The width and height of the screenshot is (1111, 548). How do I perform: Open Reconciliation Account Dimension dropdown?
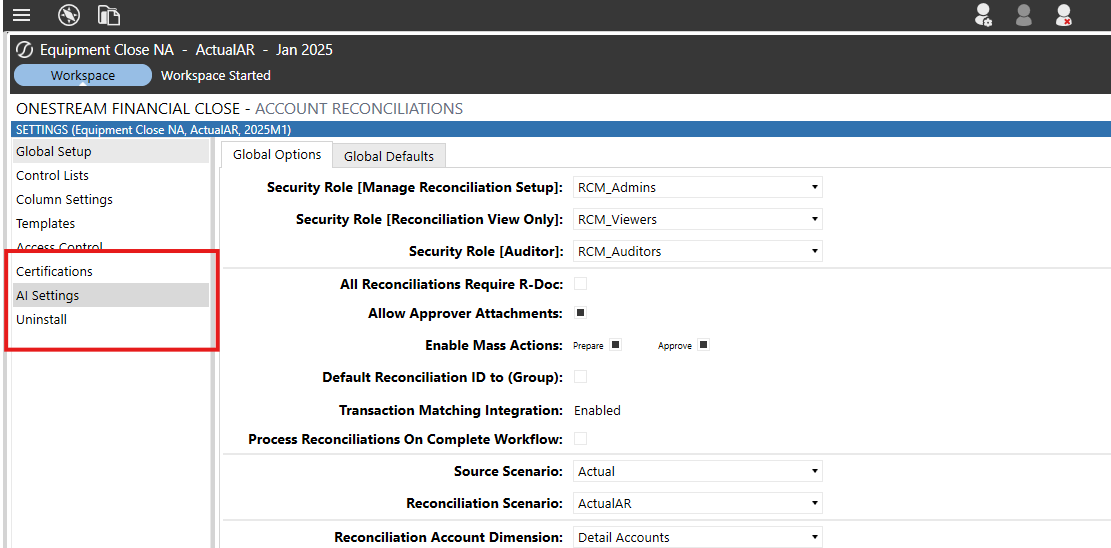point(697,537)
